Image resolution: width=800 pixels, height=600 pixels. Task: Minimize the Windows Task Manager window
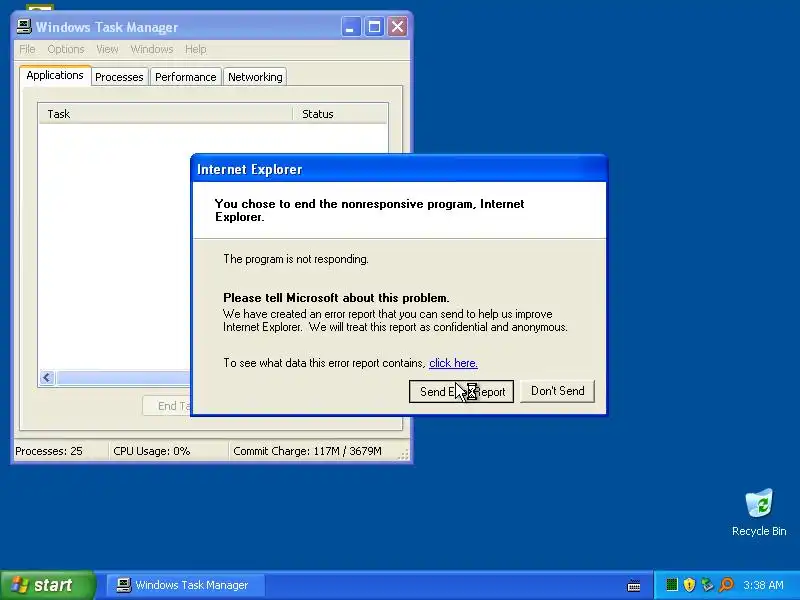tap(351, 27)
